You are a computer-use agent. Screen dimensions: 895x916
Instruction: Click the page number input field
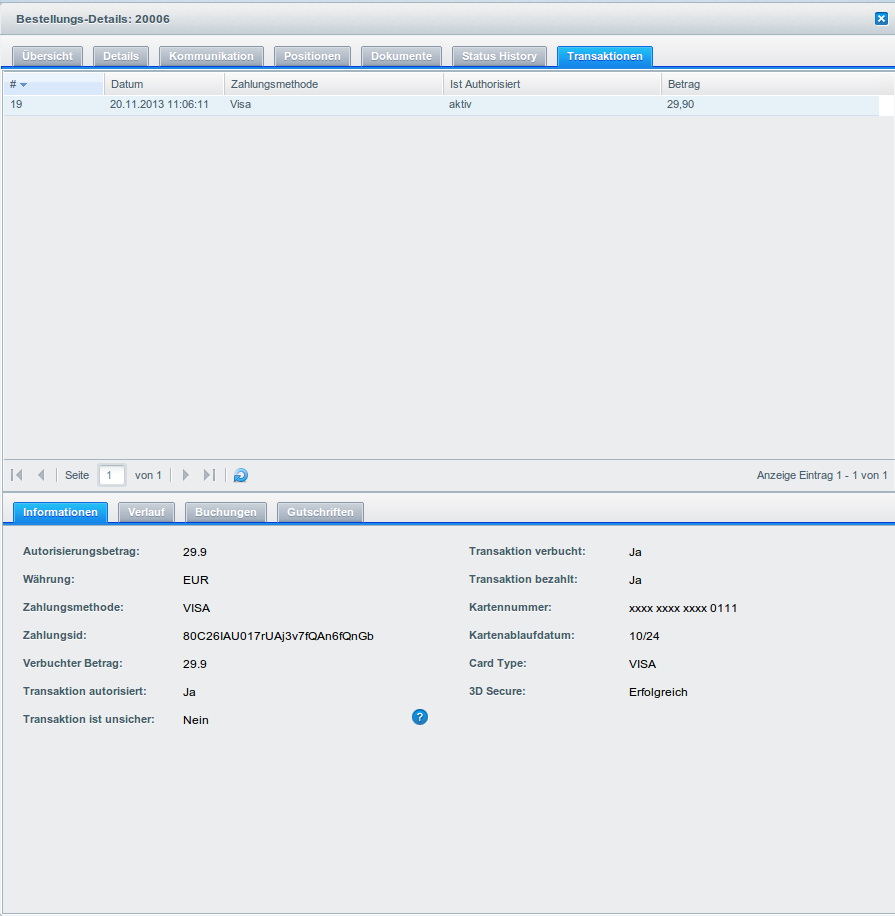coord(112,476)
